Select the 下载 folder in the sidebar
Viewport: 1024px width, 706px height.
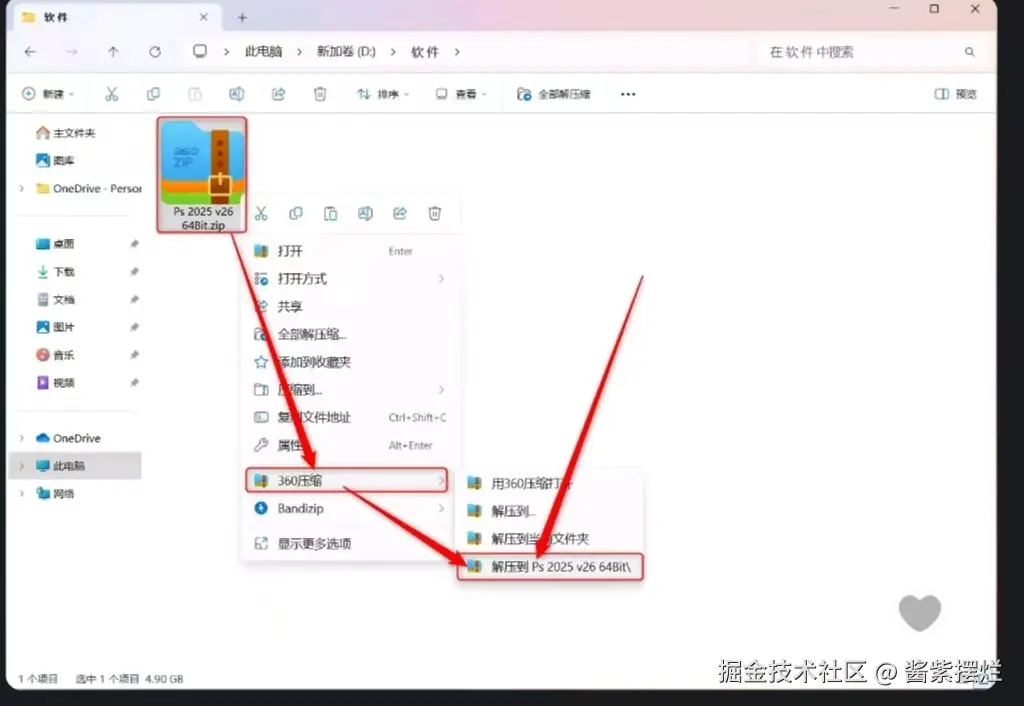pyautogui.click(x=55, y=270)
